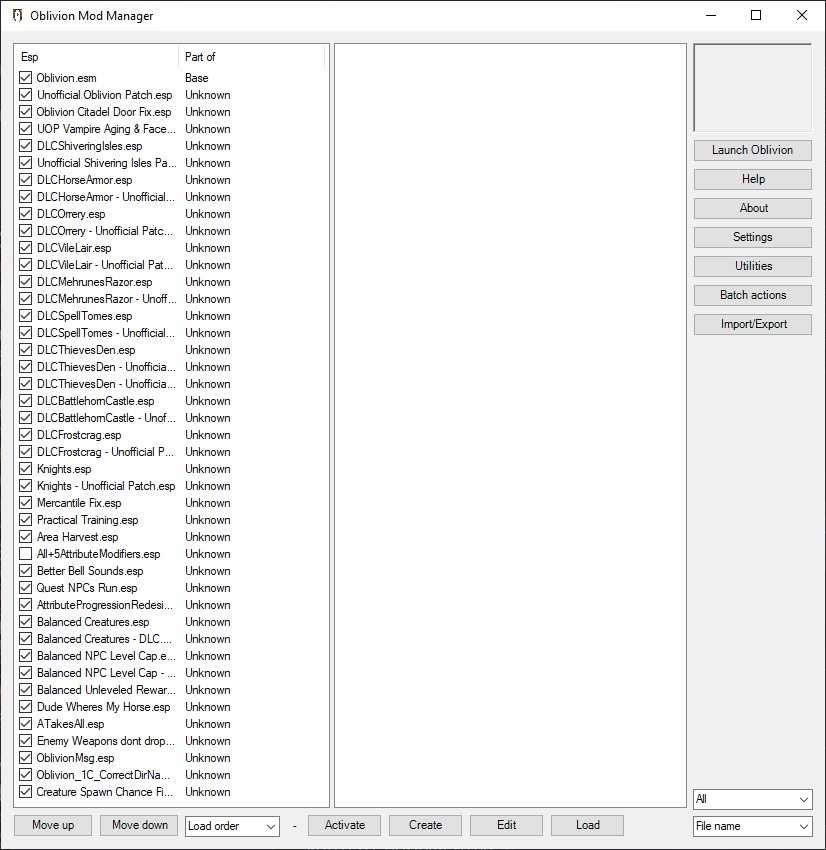Disable DLCShiveringIsles.esp checkbox
This screenshot has width=826, height=850.
click(25, 146)
